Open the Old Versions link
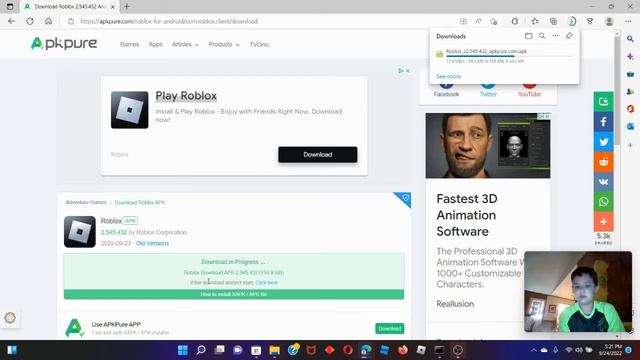The height and width of the screenshot is (360, 640). (x=152, y=243)
